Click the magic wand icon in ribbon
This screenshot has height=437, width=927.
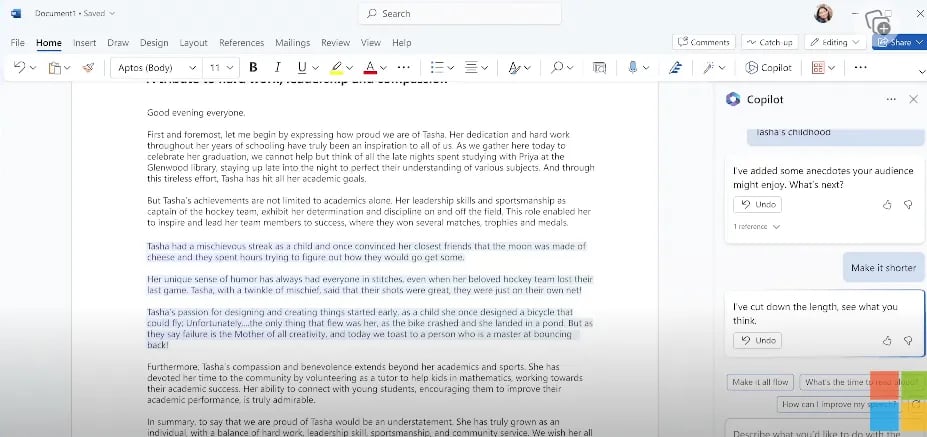tap(708, 67)
